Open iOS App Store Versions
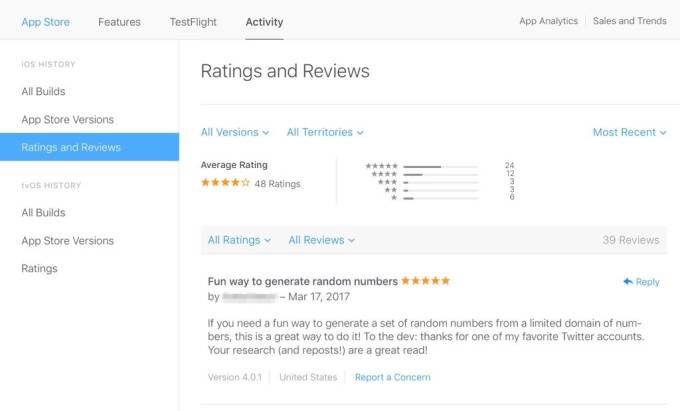The width and height of the screenshot is (680, 411). 68,120
